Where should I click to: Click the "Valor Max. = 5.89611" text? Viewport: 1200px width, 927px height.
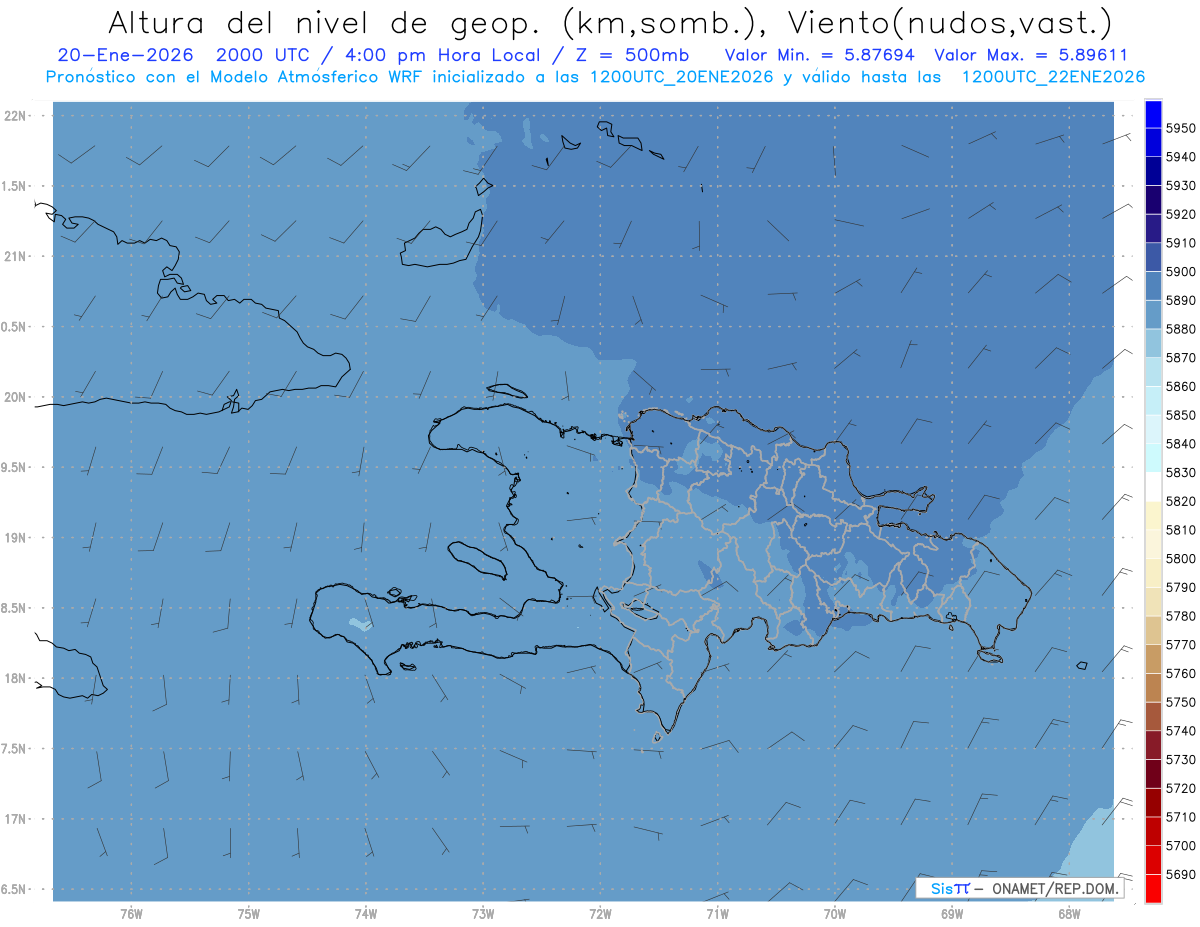(1030, 55)
